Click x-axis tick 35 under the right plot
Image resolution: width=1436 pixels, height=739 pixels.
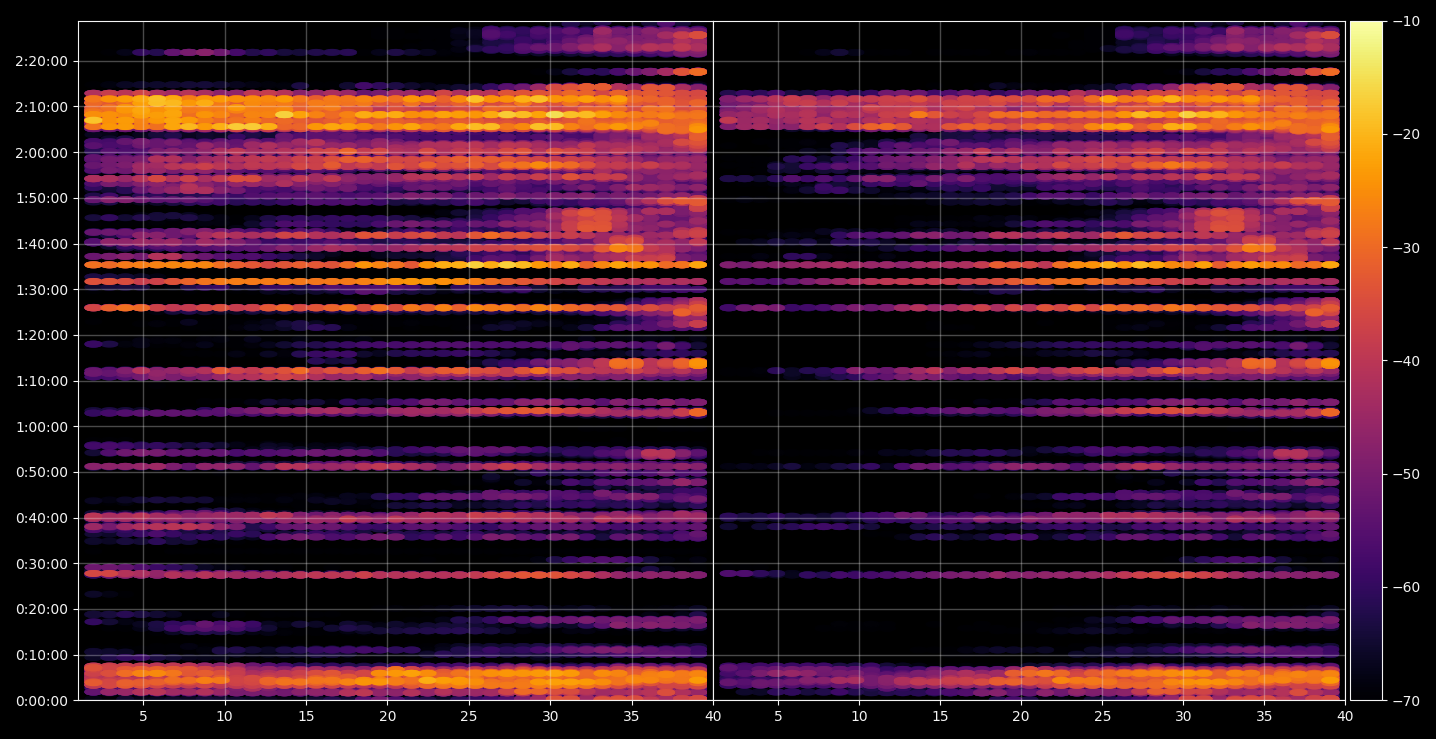[x=1264, y=716]
